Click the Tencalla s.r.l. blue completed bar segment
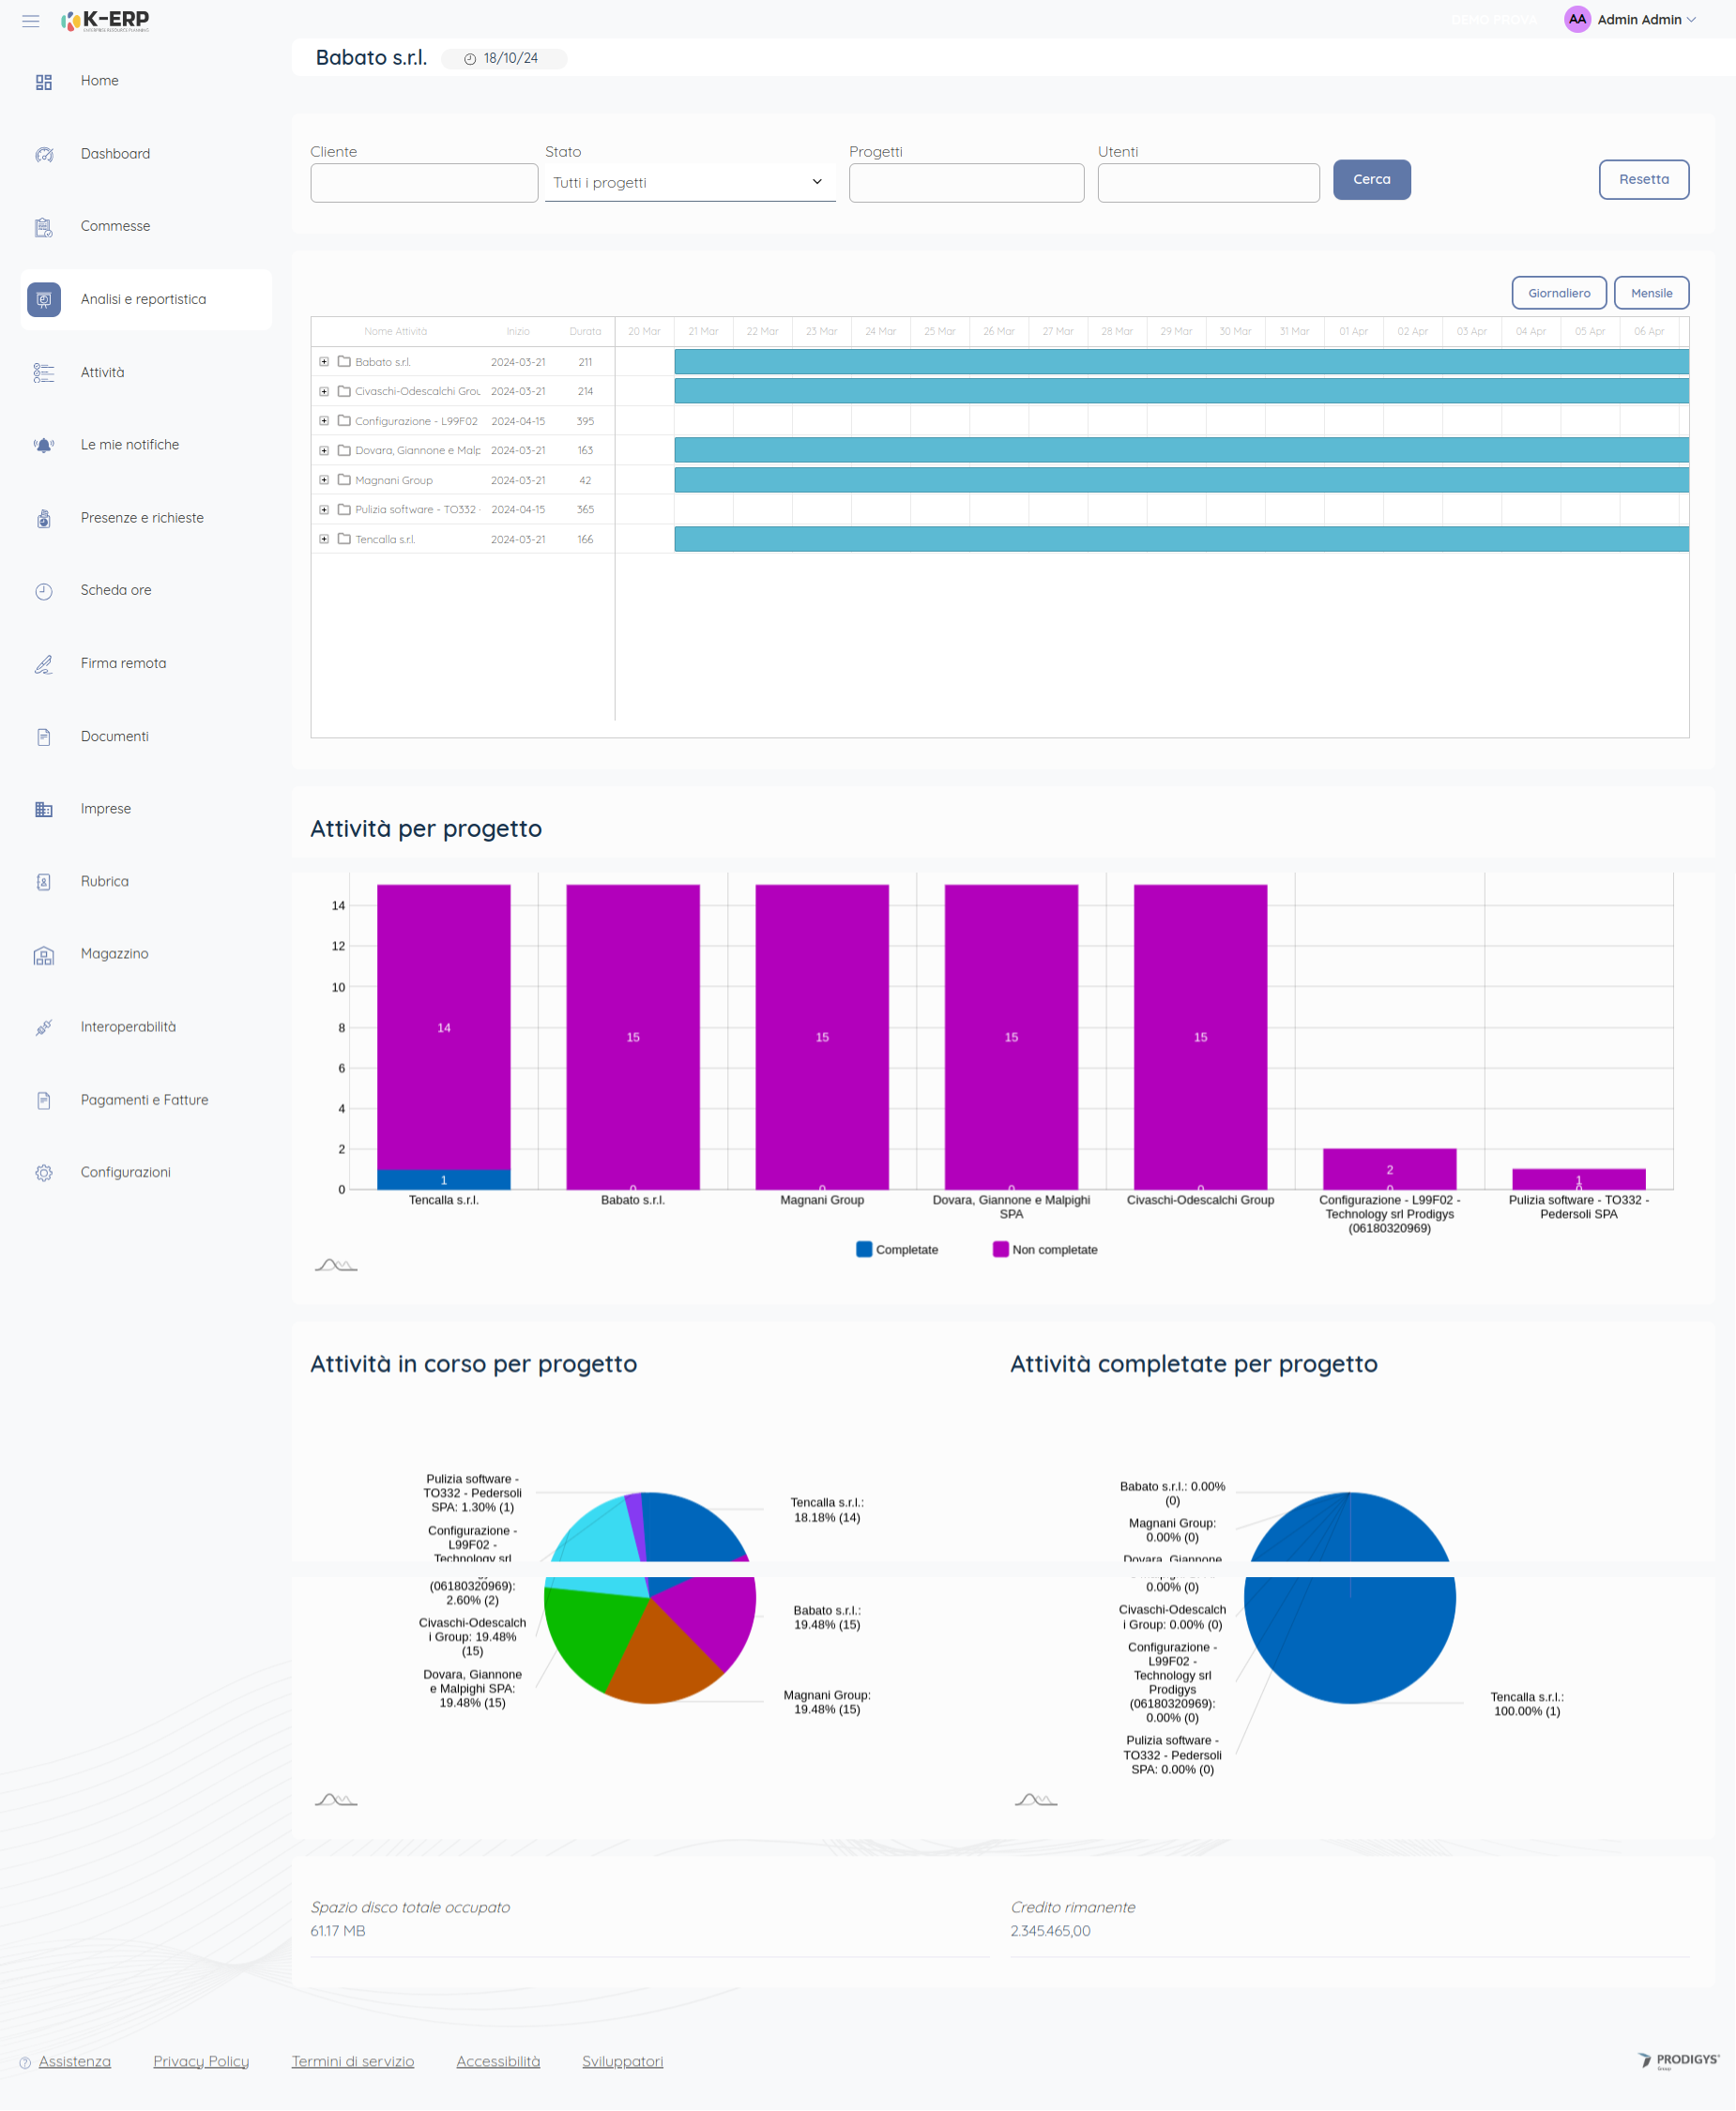 (443, 1179)
